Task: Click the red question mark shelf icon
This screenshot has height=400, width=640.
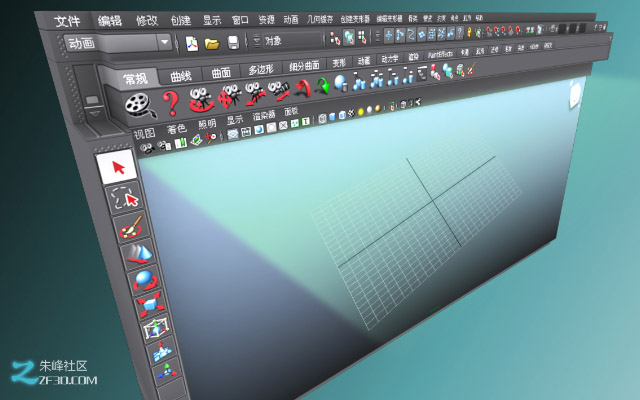Action: [171, 103]
